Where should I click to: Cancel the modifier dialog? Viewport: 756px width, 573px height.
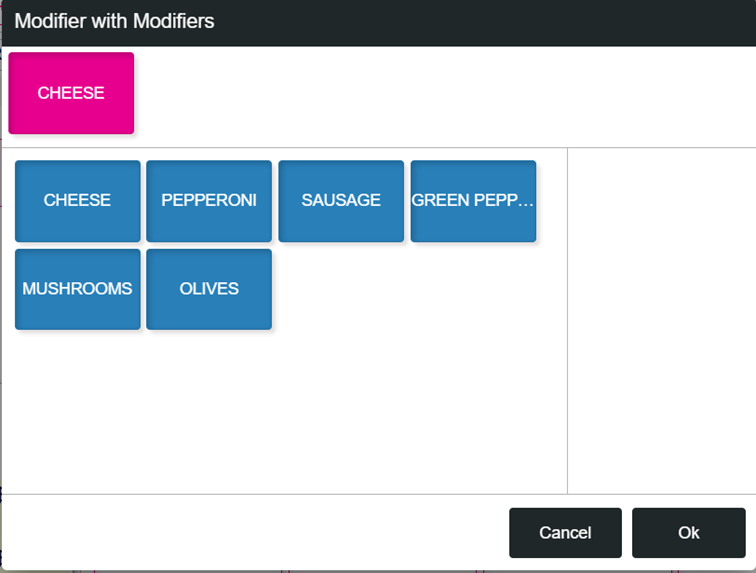565,533
